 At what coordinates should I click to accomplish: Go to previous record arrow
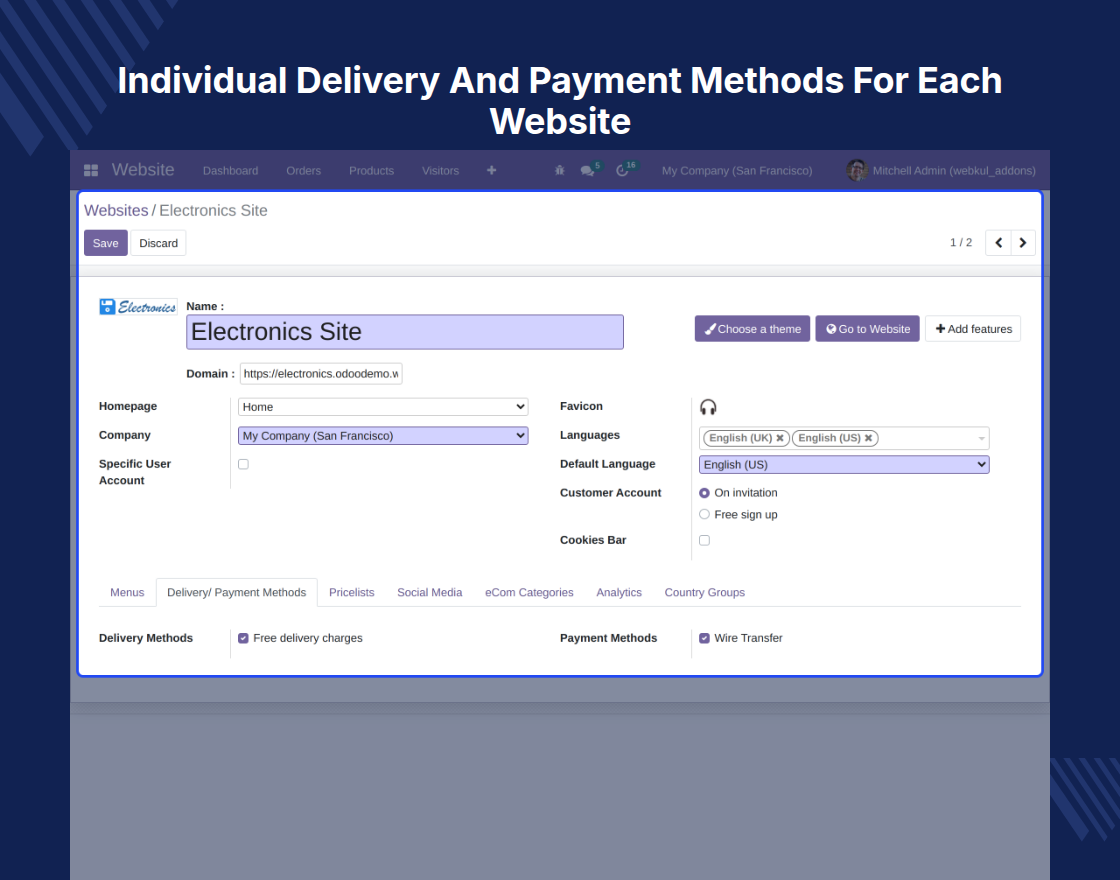coord(999,243)
